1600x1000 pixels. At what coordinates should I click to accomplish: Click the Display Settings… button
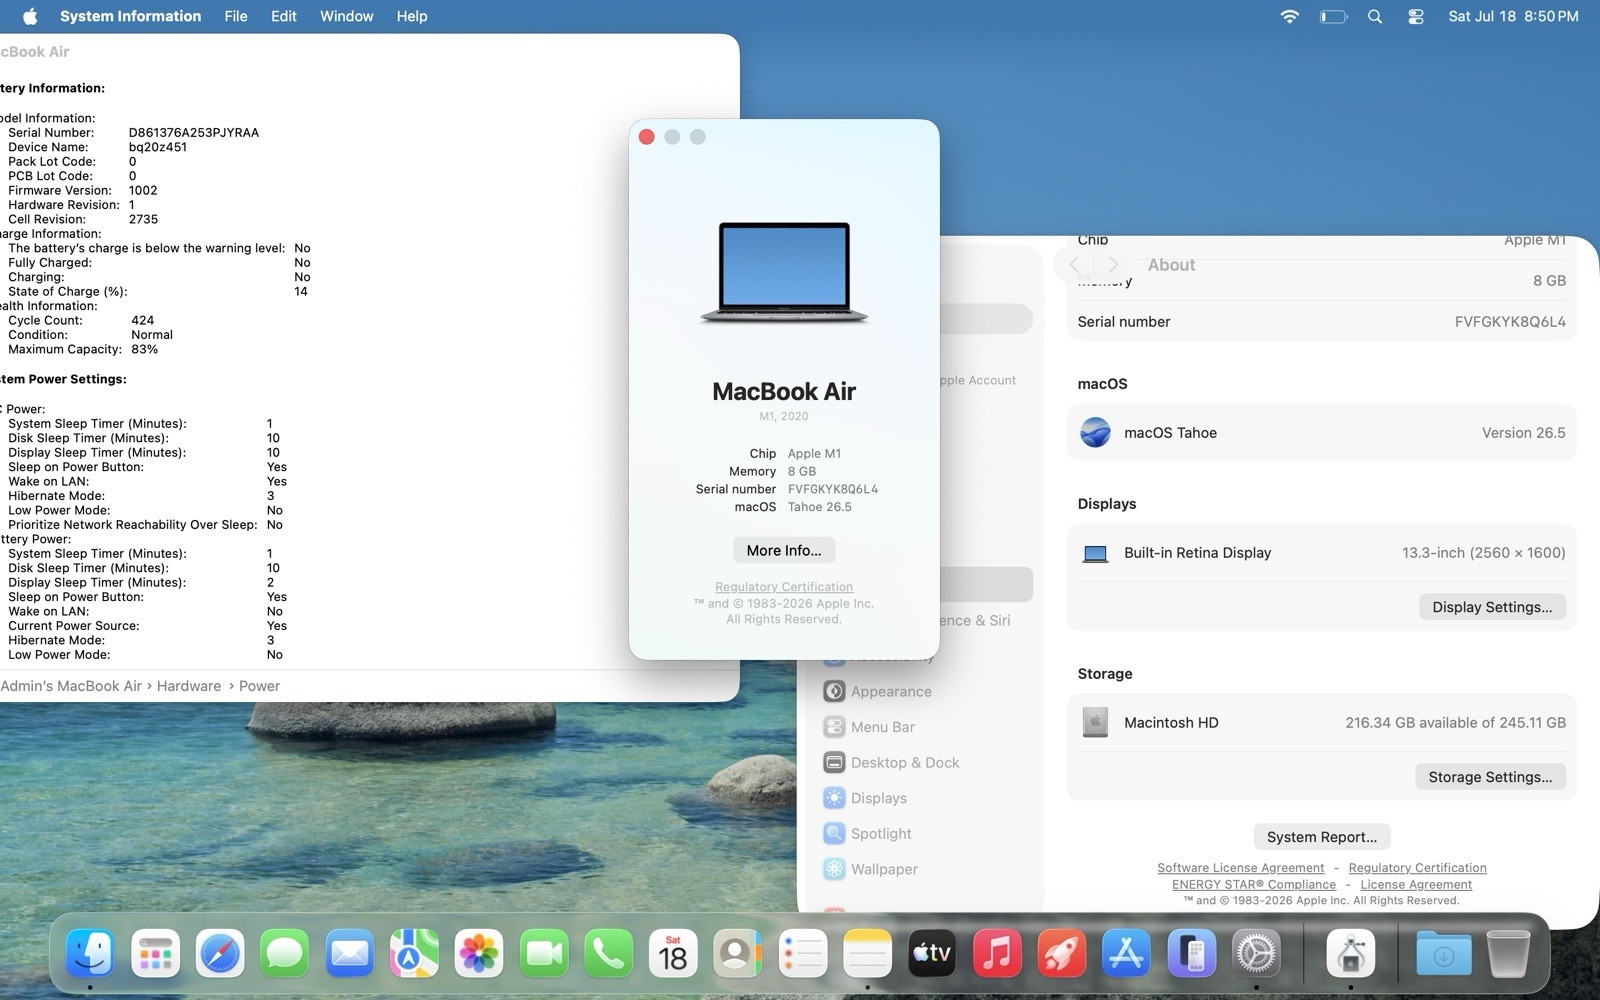pyautogui.click(x=1492, y=607)
